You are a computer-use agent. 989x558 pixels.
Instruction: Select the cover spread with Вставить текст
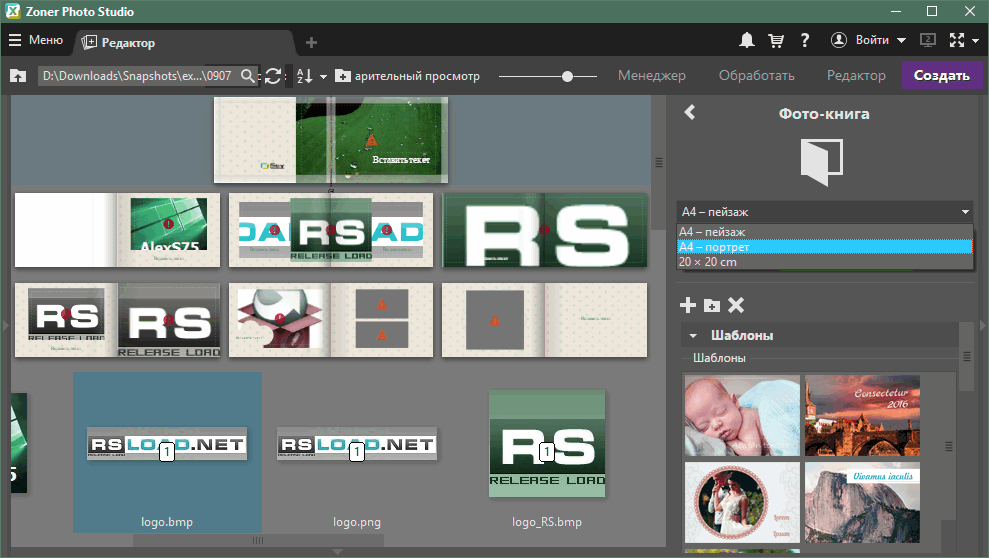click(x=331, y=140)
